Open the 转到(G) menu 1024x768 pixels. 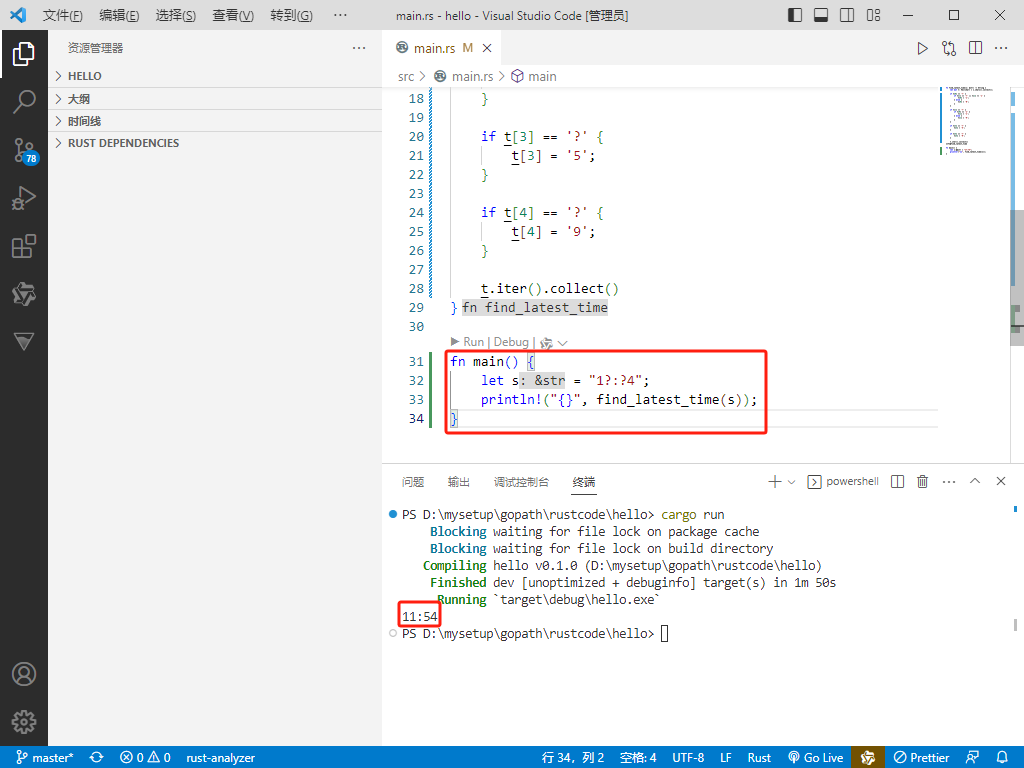pos(291,15)
